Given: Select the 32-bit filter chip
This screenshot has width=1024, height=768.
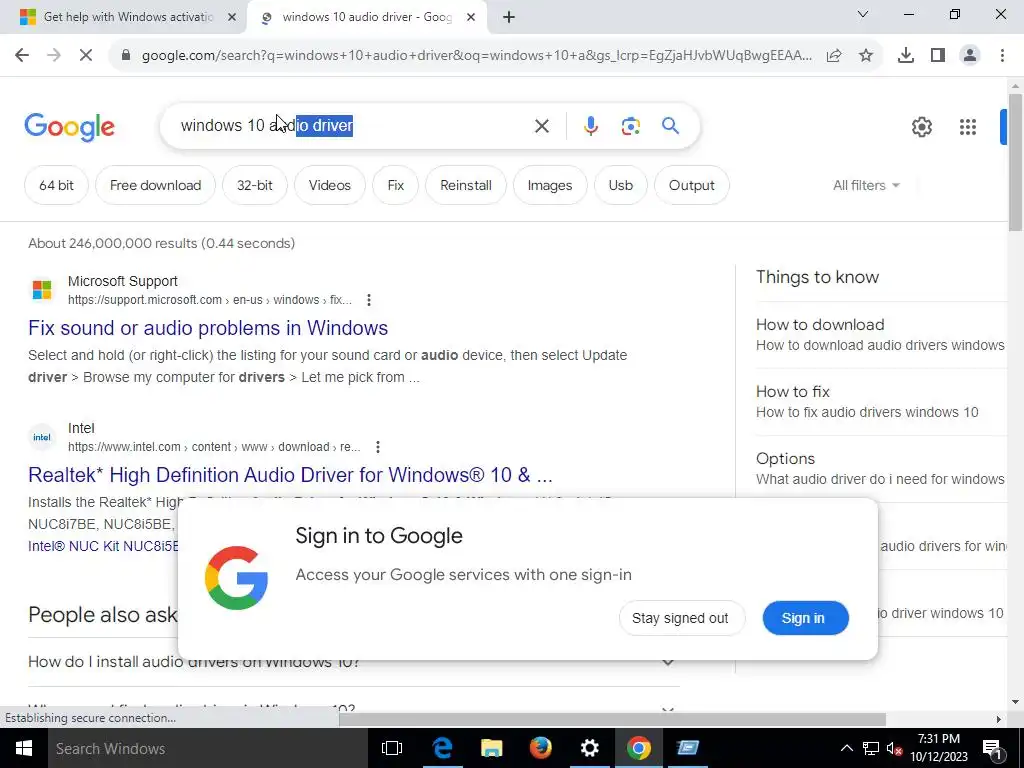Looking at the screenshot, I should [255, 185].
